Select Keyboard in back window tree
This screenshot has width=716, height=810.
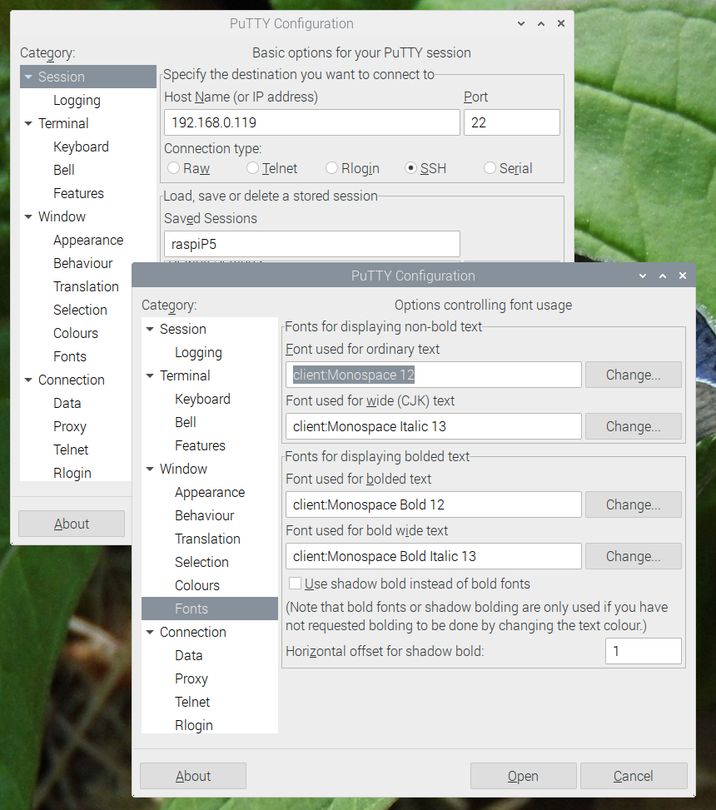coord(81,147)
